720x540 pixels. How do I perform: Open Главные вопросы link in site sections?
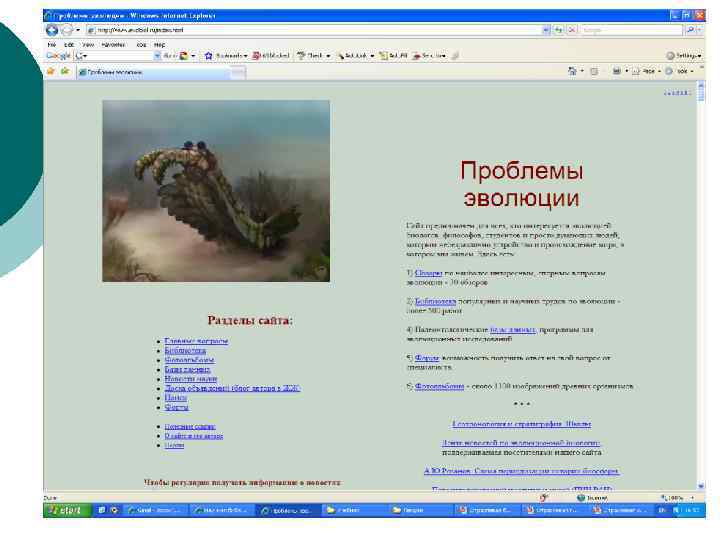196,341
